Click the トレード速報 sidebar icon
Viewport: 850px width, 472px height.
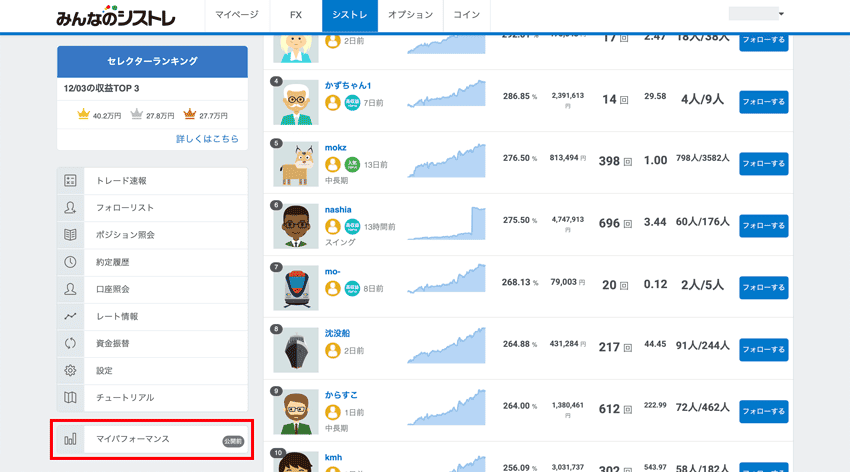(70, 181)
